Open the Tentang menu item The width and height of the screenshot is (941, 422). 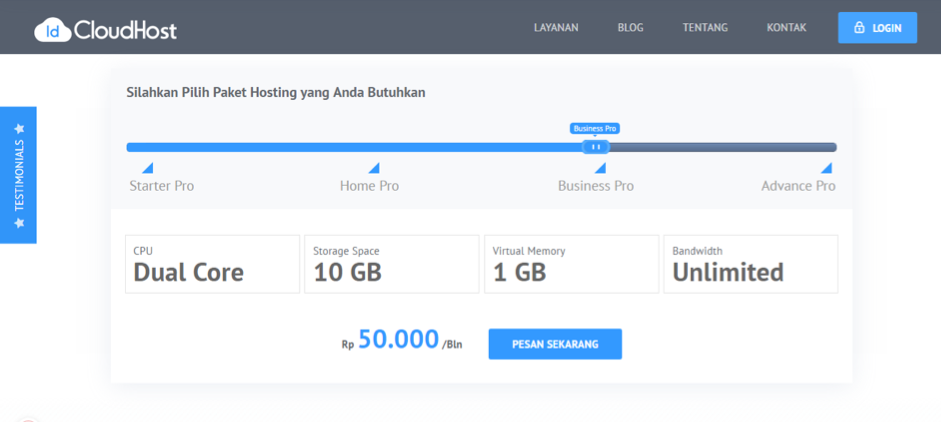point(705,28)
